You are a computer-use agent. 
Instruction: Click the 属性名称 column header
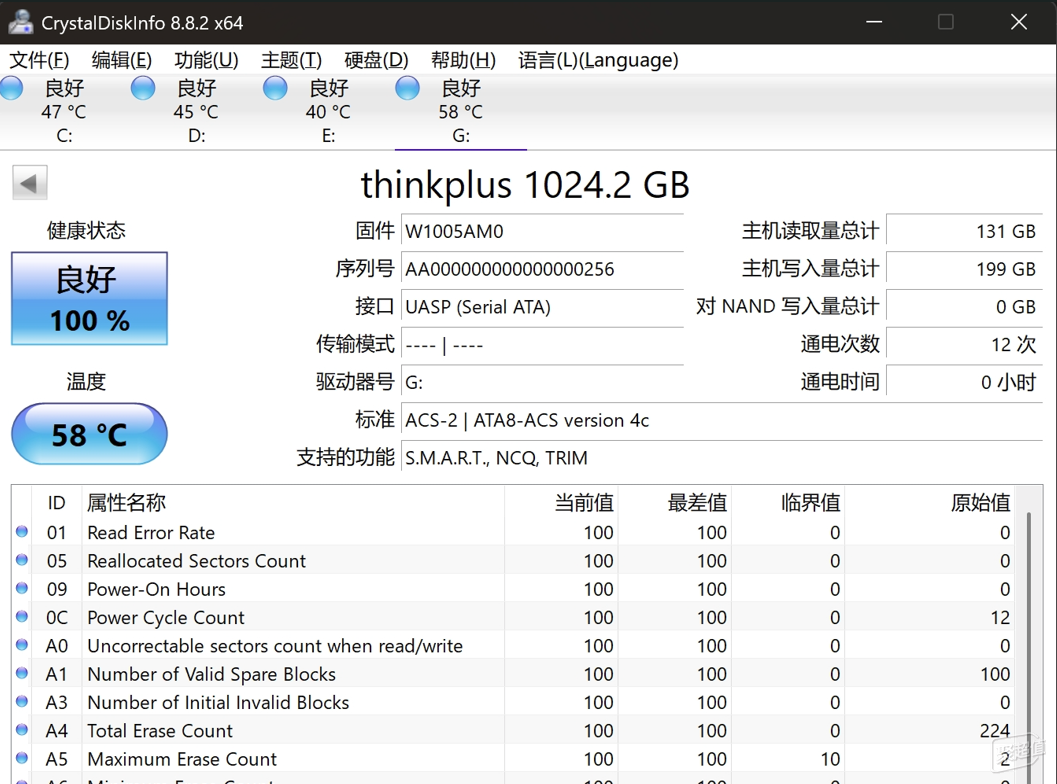coord(293,502)
